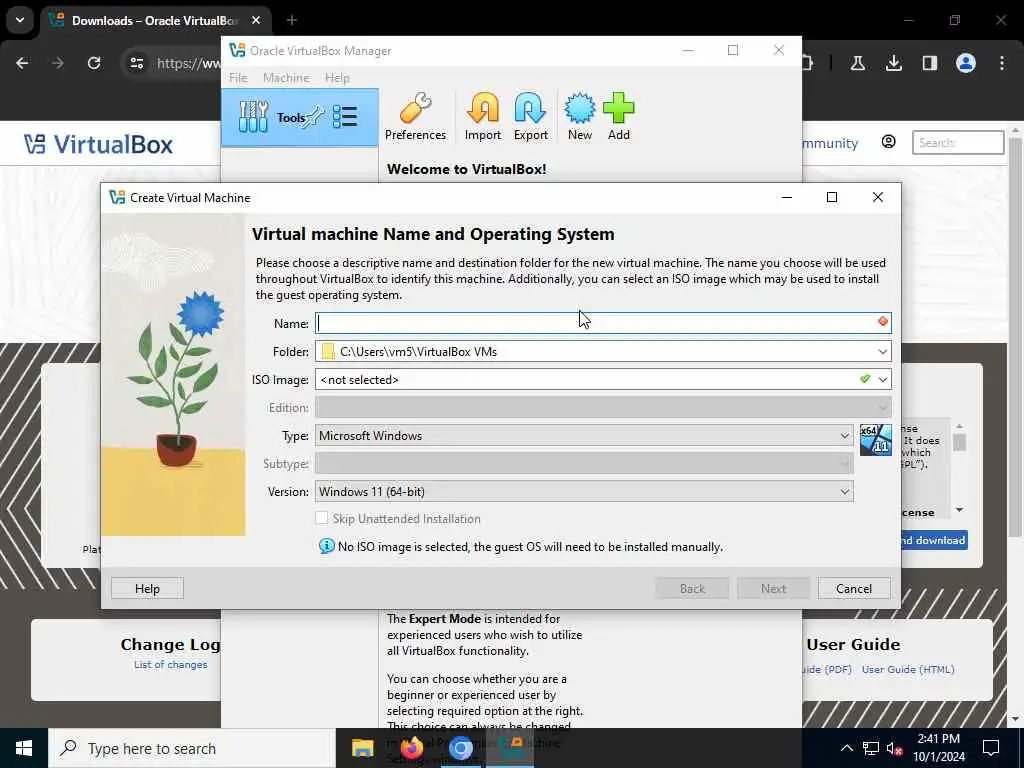
Task: Click the browser side panel icon
Action: [929, 63]
